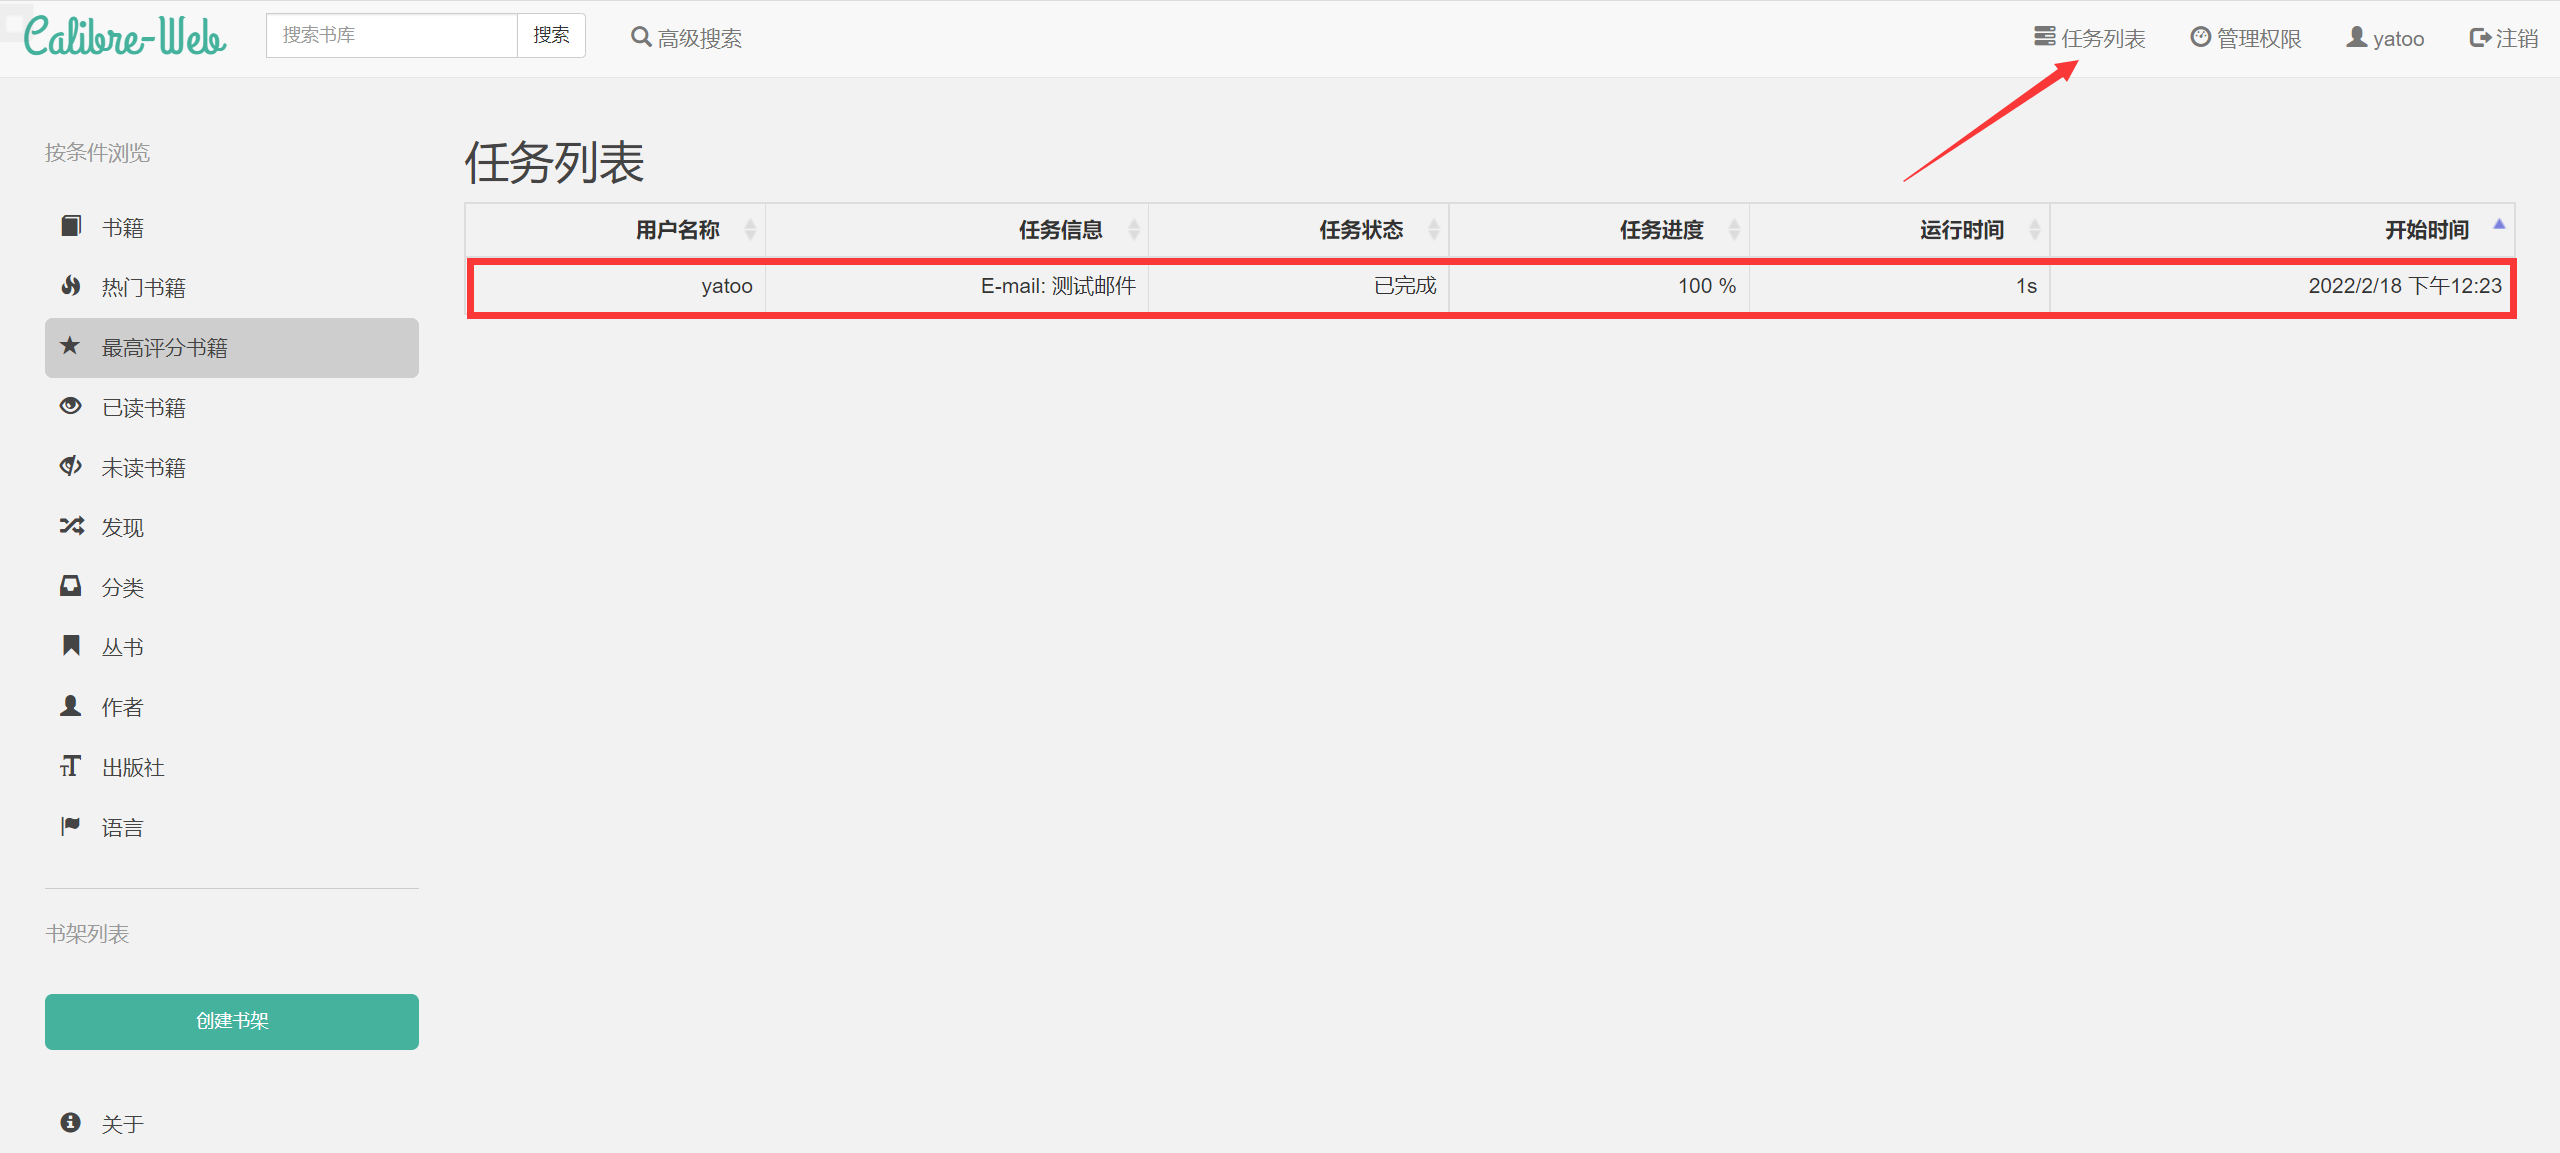Click the info icon for 关于
Screen dimensions: 2560x1153
tap(71, 1123)
